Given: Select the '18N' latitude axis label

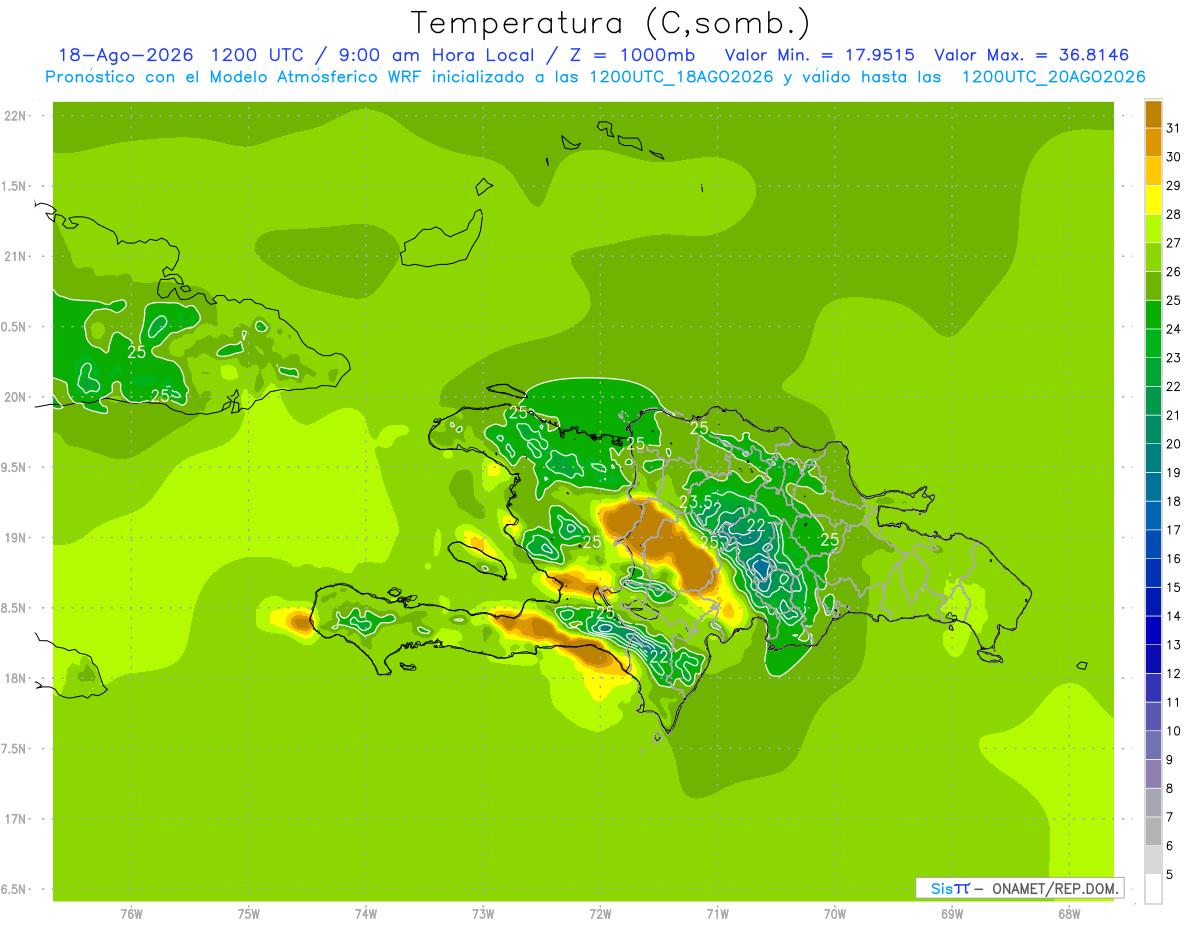Looking at the screenshot, I should tap(16, 679).
